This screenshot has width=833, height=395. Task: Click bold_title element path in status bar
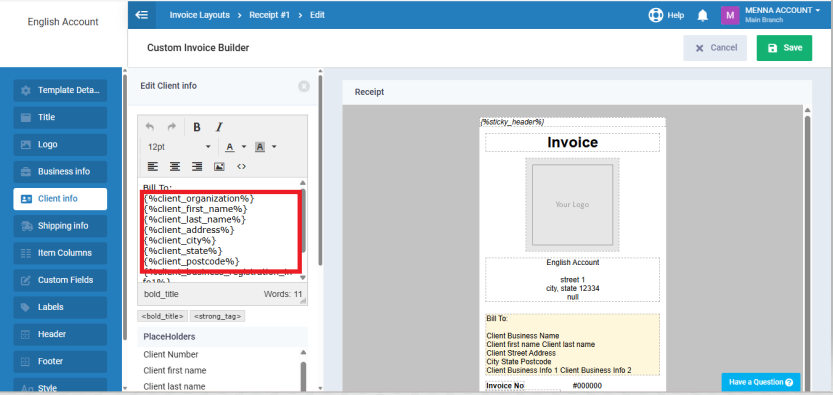tap(161, 294)
